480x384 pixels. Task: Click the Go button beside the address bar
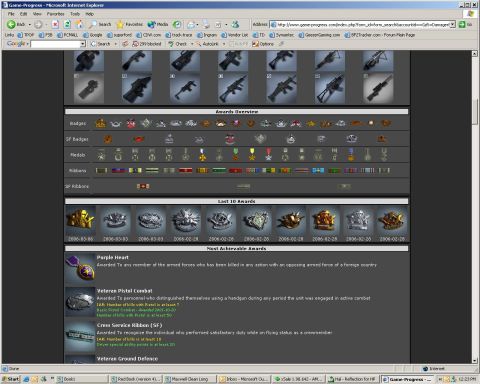tap(466, 24)
